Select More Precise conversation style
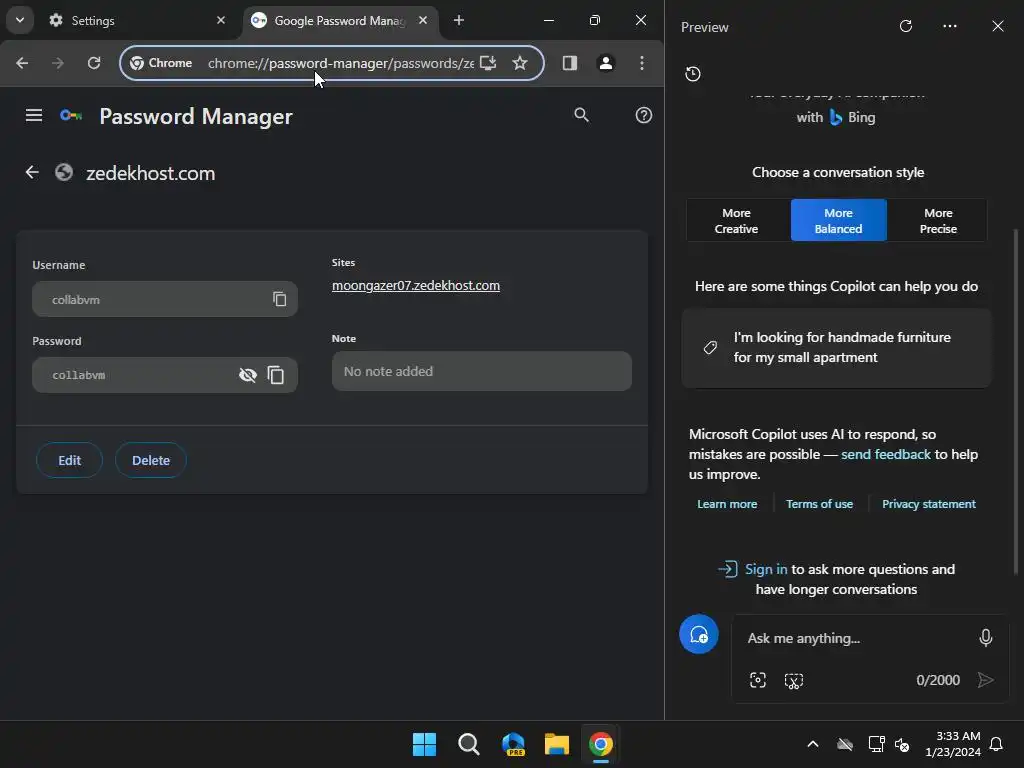 click(938, 221)
